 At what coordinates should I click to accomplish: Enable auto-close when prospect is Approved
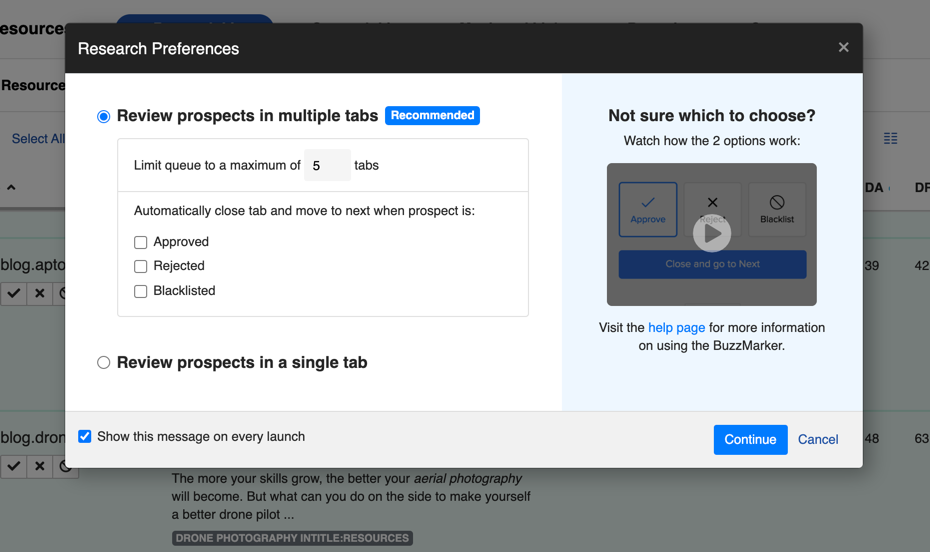tap(141, 242)
